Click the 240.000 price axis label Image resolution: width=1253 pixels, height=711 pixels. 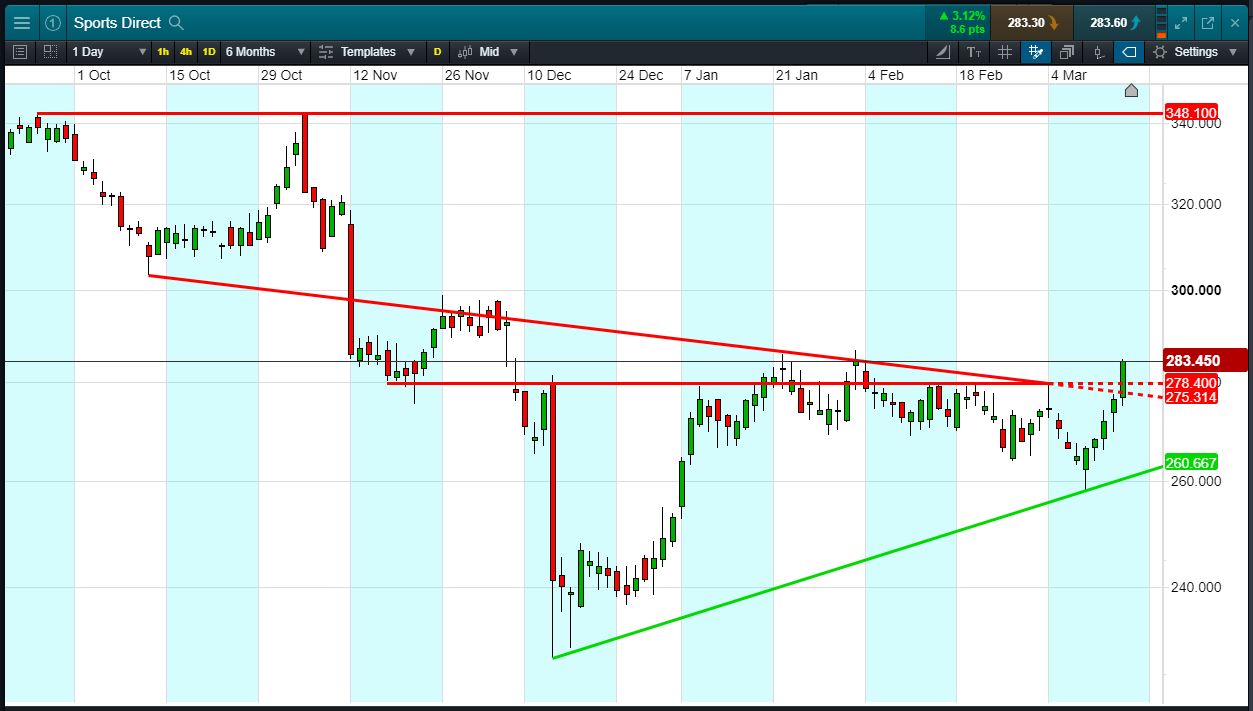(1197, 587)
